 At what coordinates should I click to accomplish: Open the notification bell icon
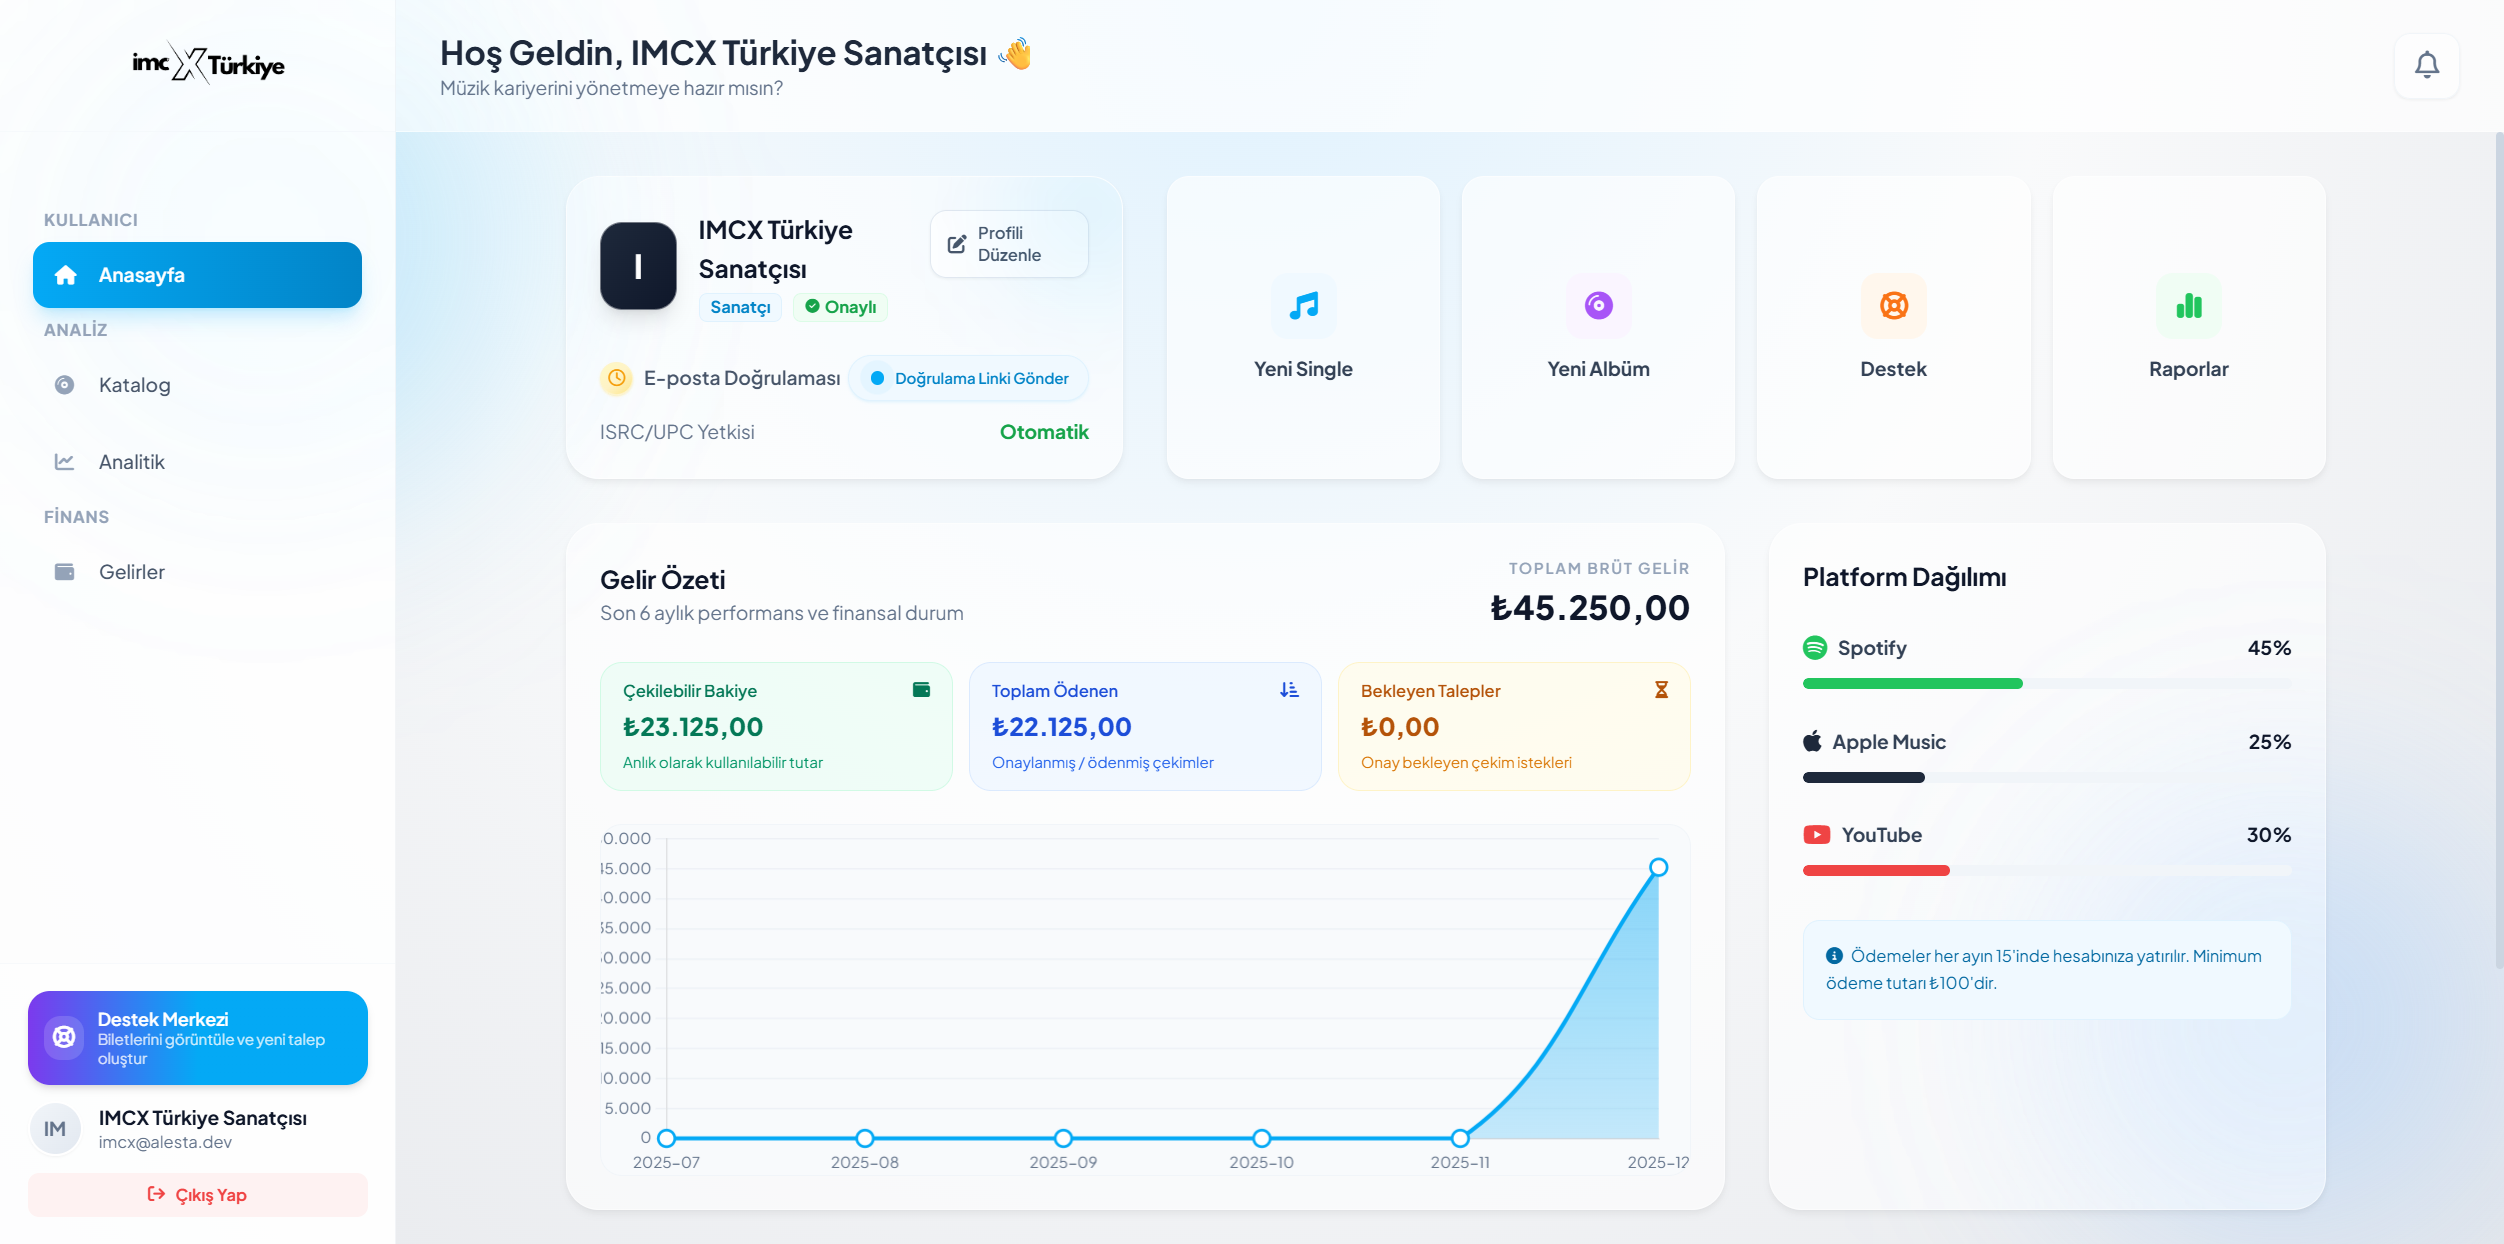(2426, 64)
